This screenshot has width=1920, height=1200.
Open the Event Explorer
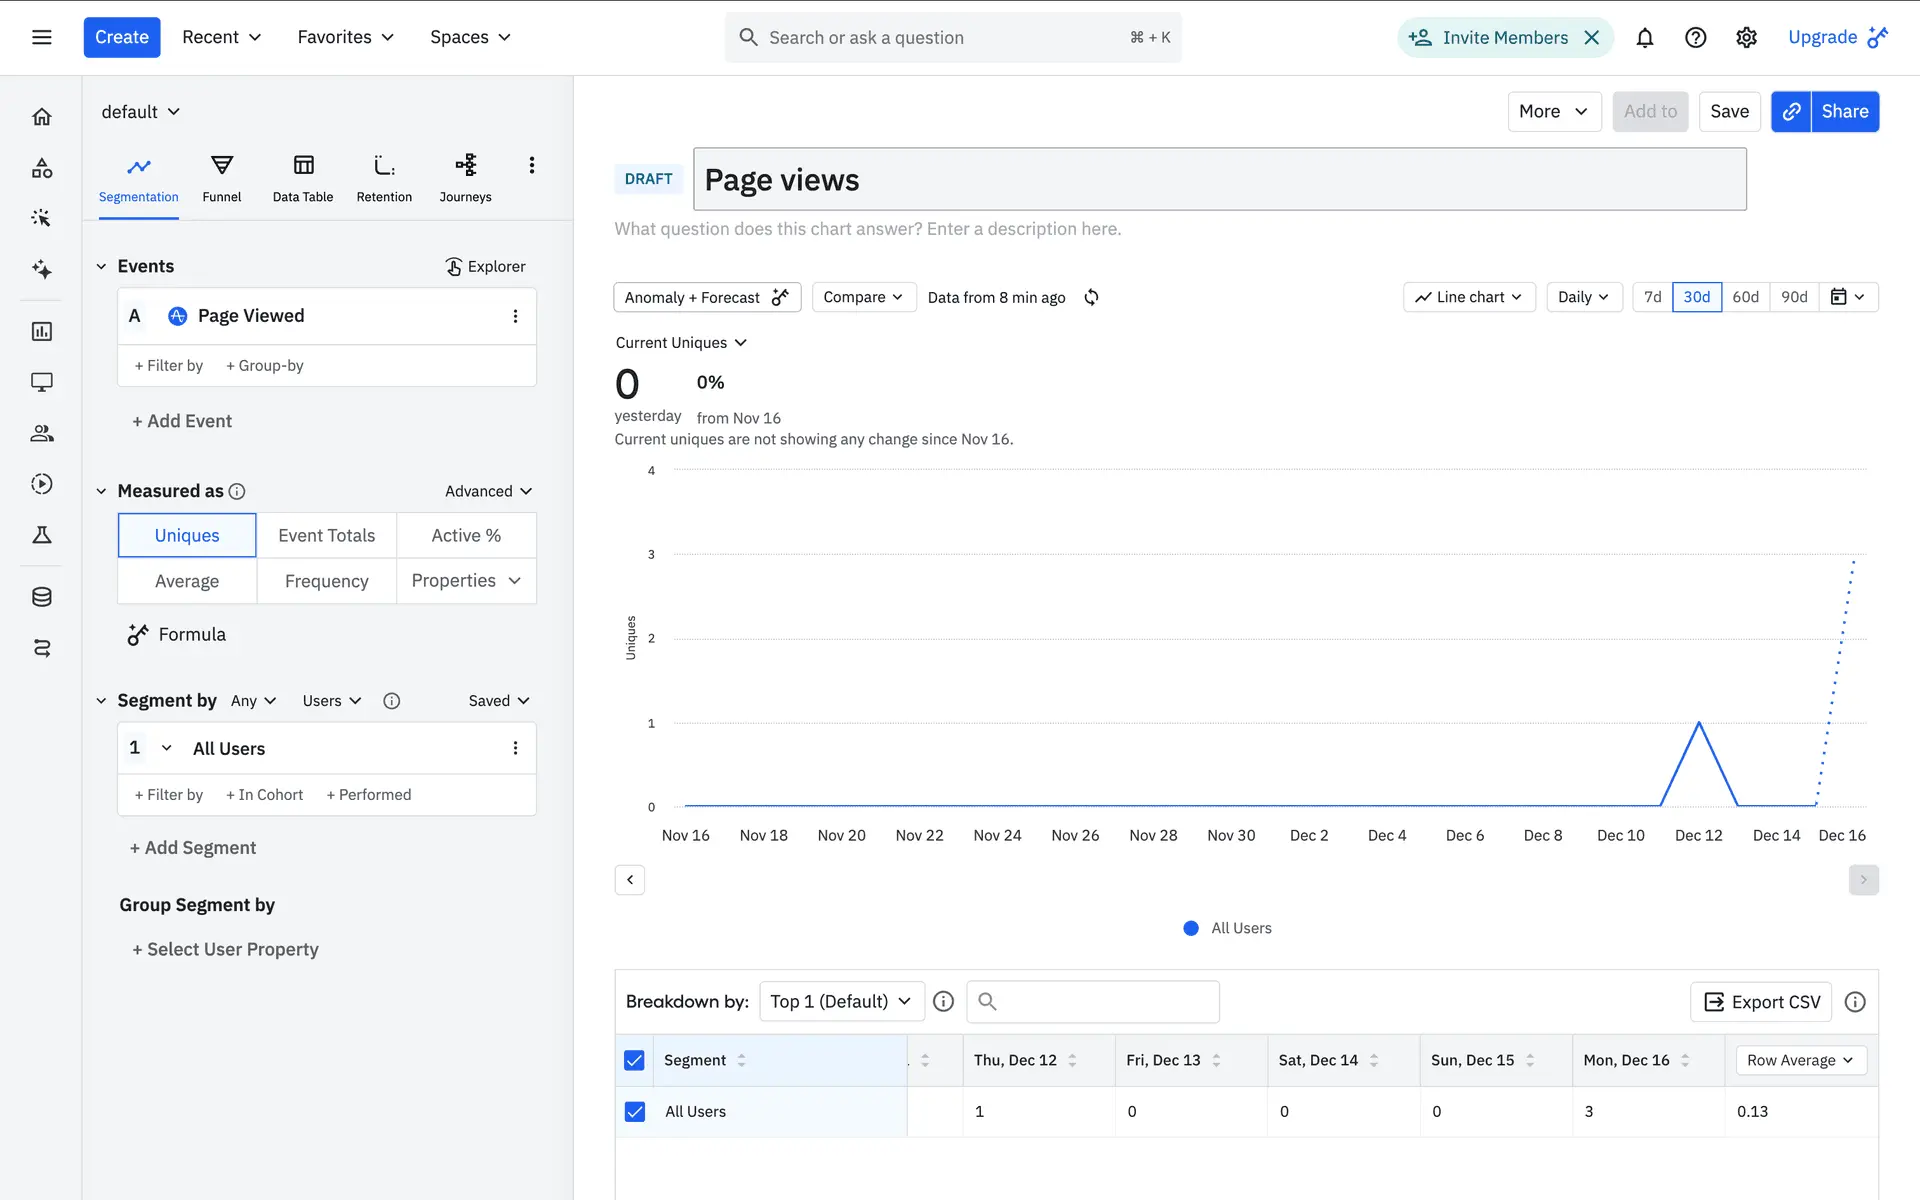pyautogui.click(x=485, y=266)
